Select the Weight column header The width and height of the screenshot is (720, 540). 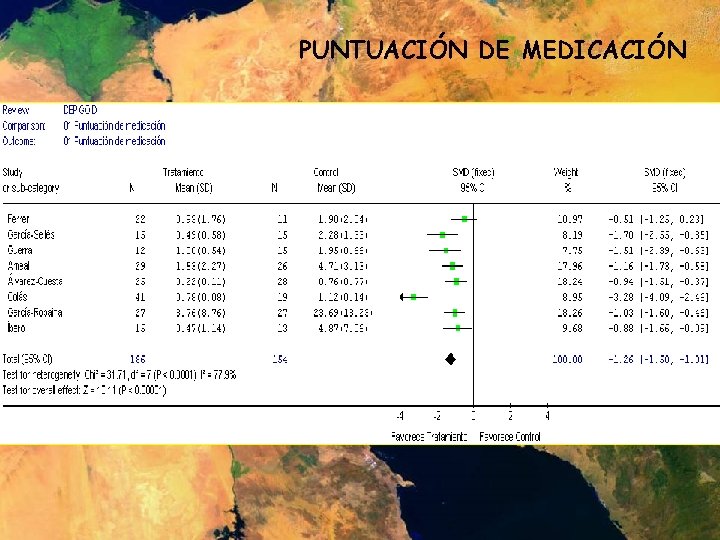click(566, 172)
